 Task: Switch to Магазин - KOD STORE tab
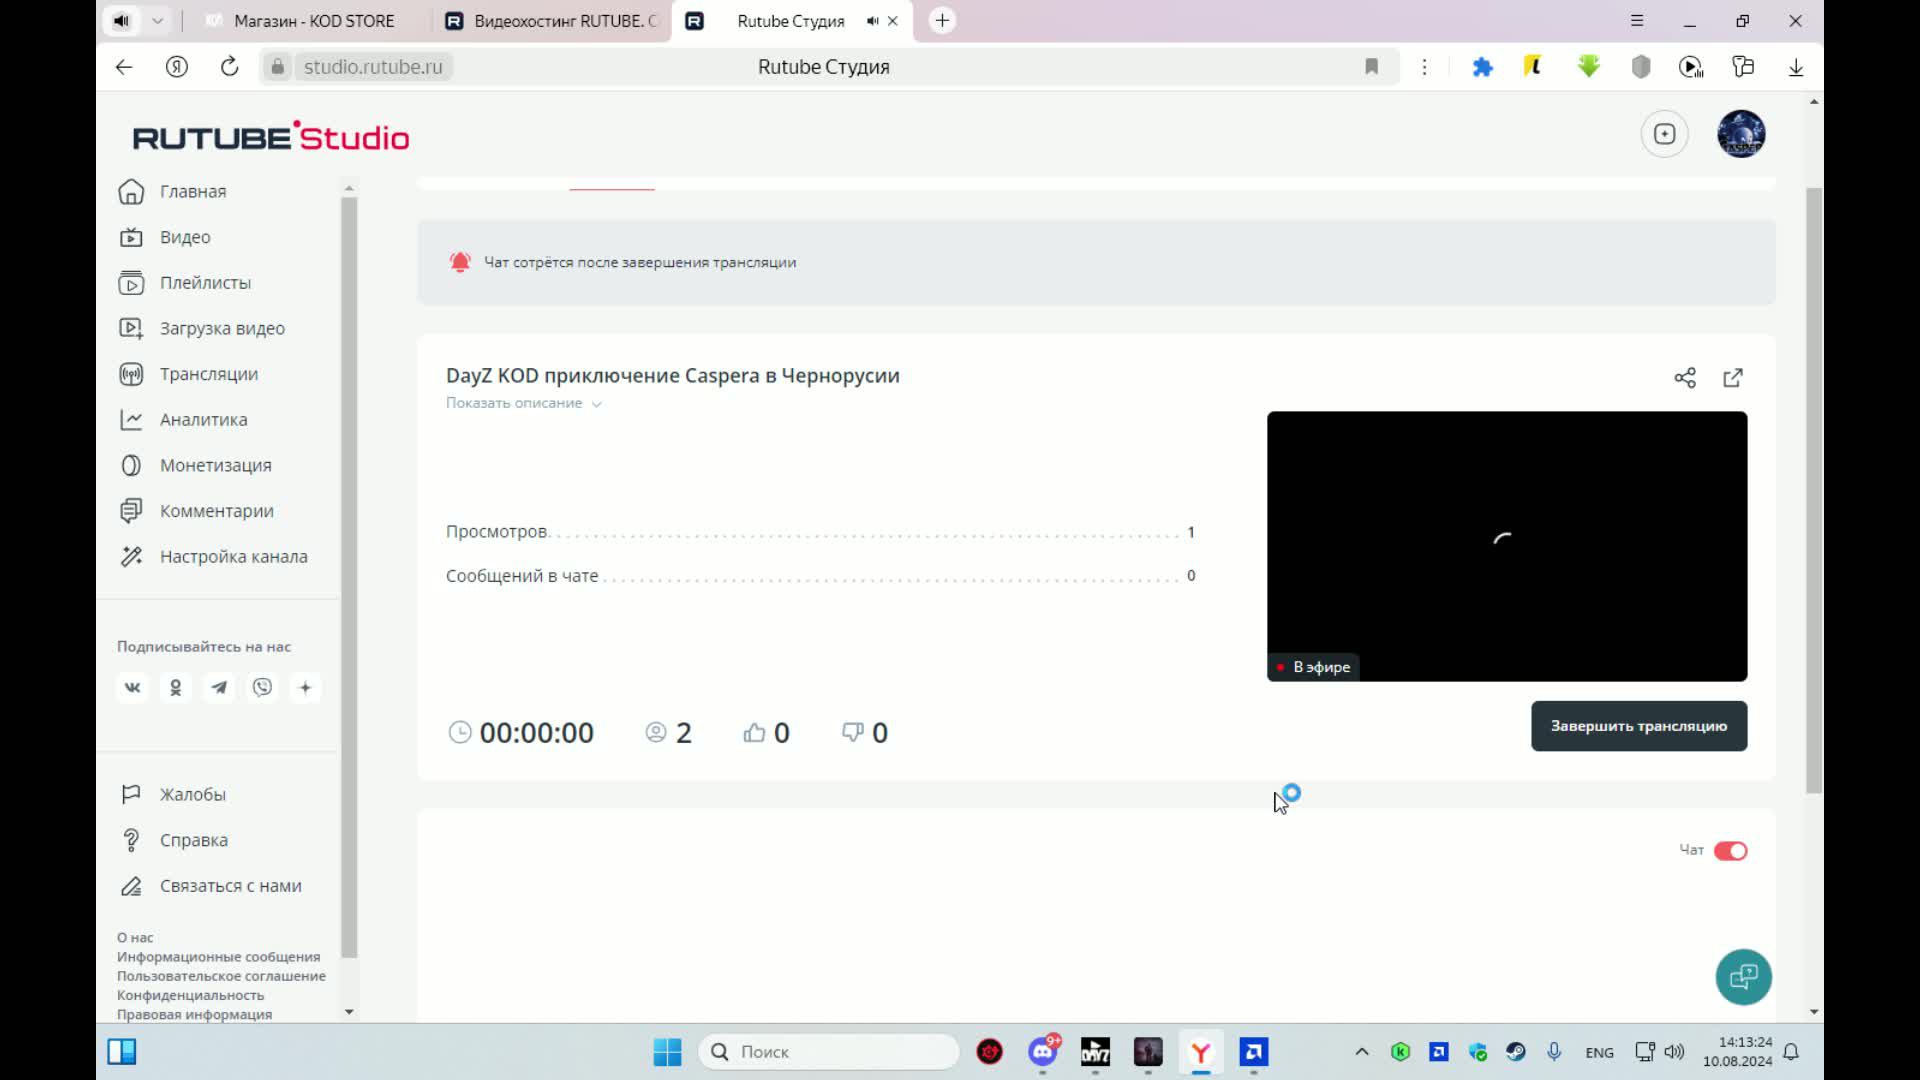pyautogui.click(x=312, y=21)
